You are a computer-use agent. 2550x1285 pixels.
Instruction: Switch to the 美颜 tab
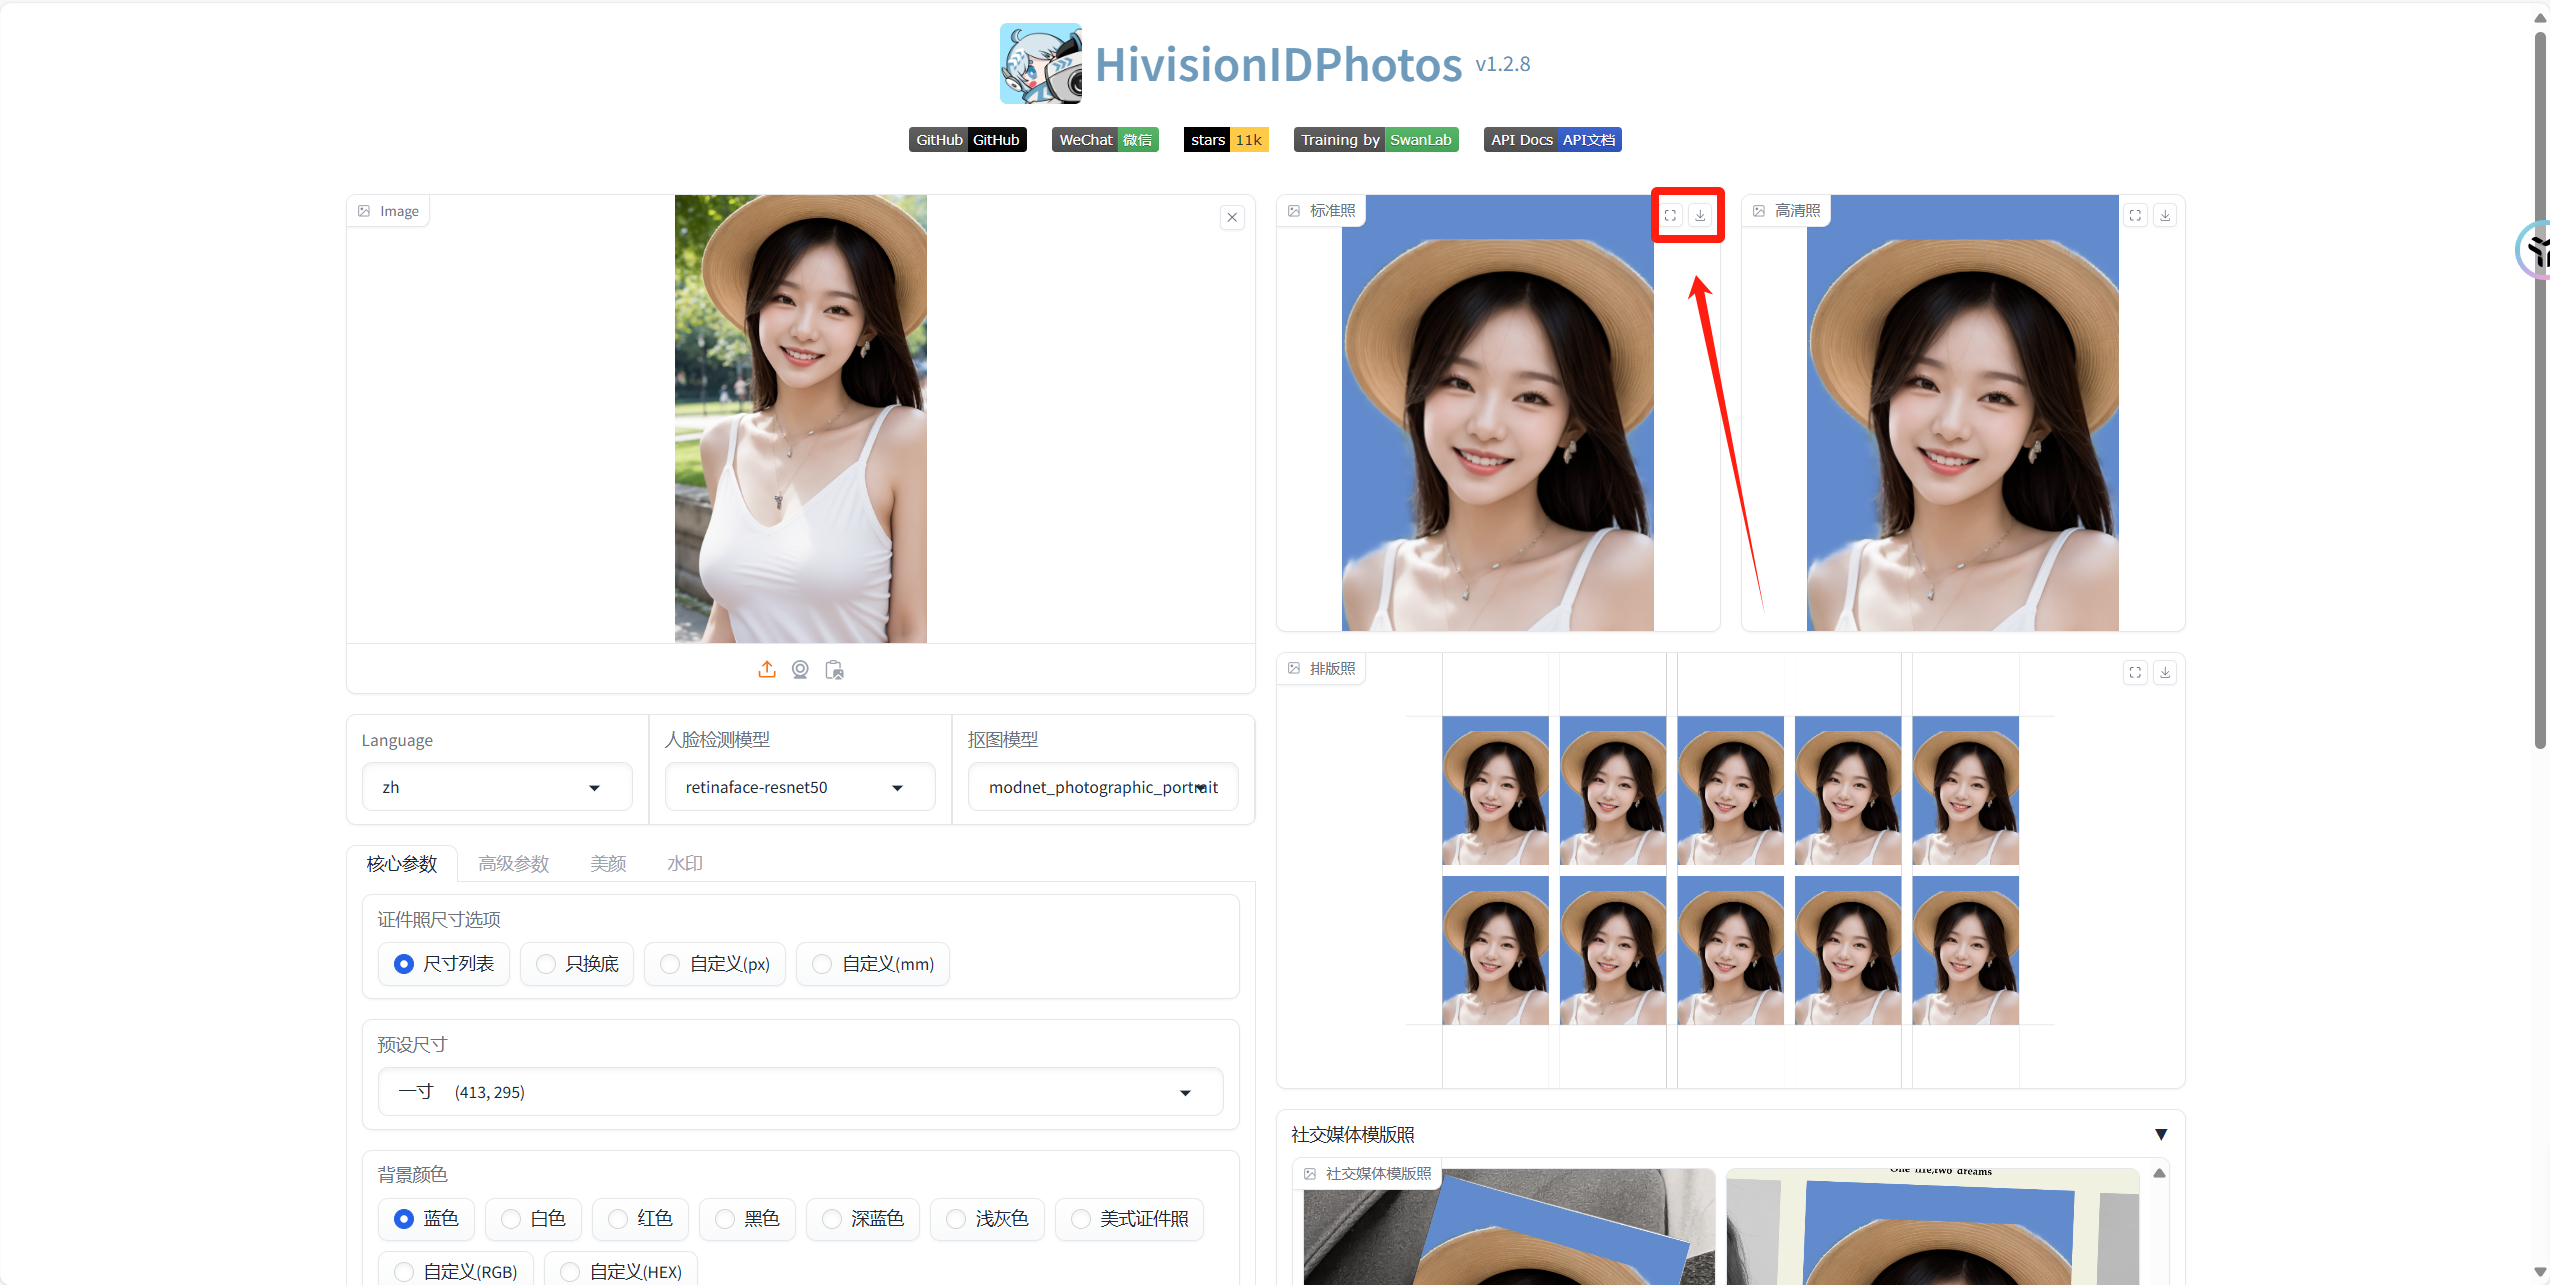[x=608, y=863]
